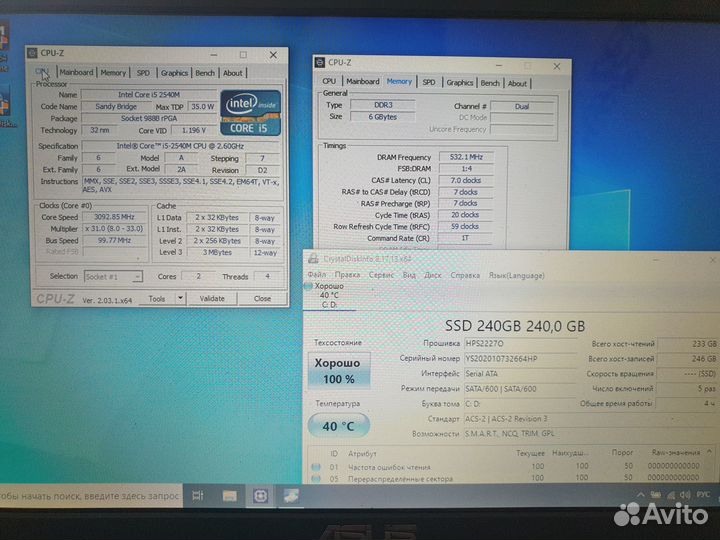This screenshot has width=720, height=540.
Task: Switch keyboard language via РУС indicator
Action: tap(703, 495)
